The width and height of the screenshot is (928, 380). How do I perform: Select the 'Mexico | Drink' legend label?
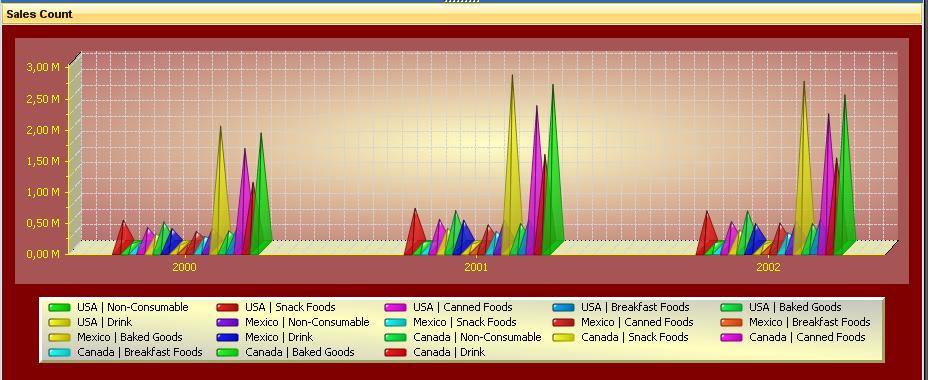279,337
